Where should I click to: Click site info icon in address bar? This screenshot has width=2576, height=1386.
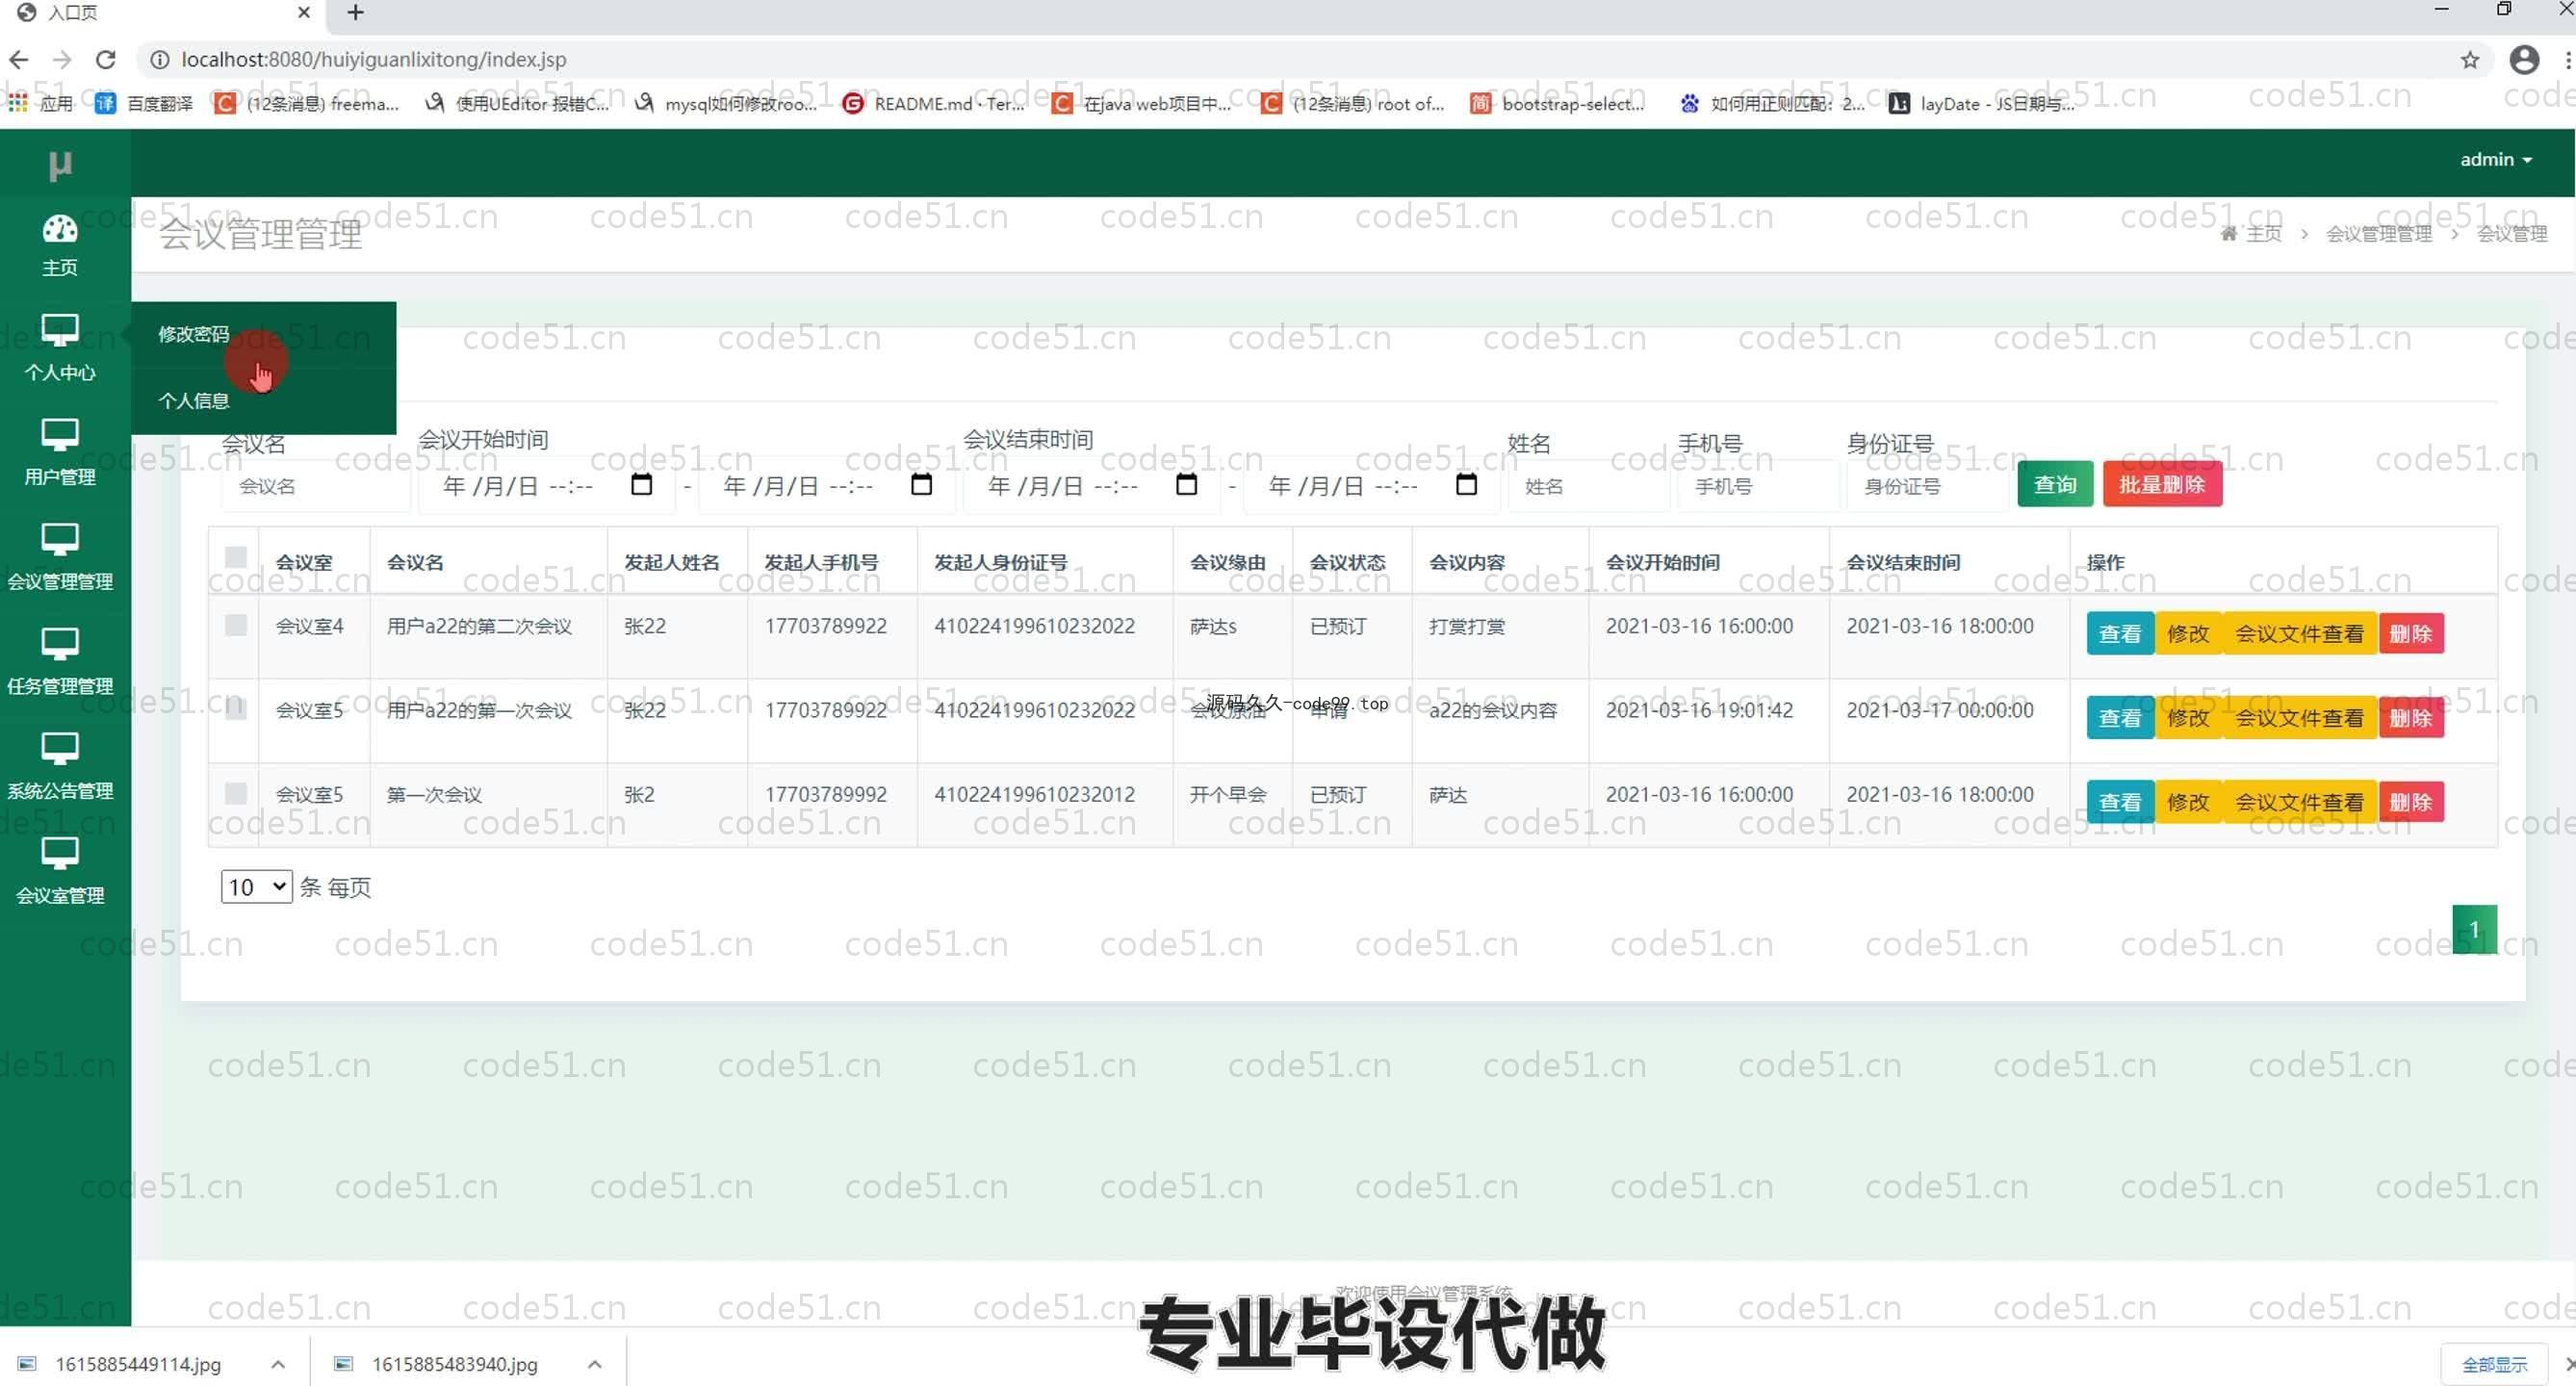pyautogui.click(x=159, y=60)
